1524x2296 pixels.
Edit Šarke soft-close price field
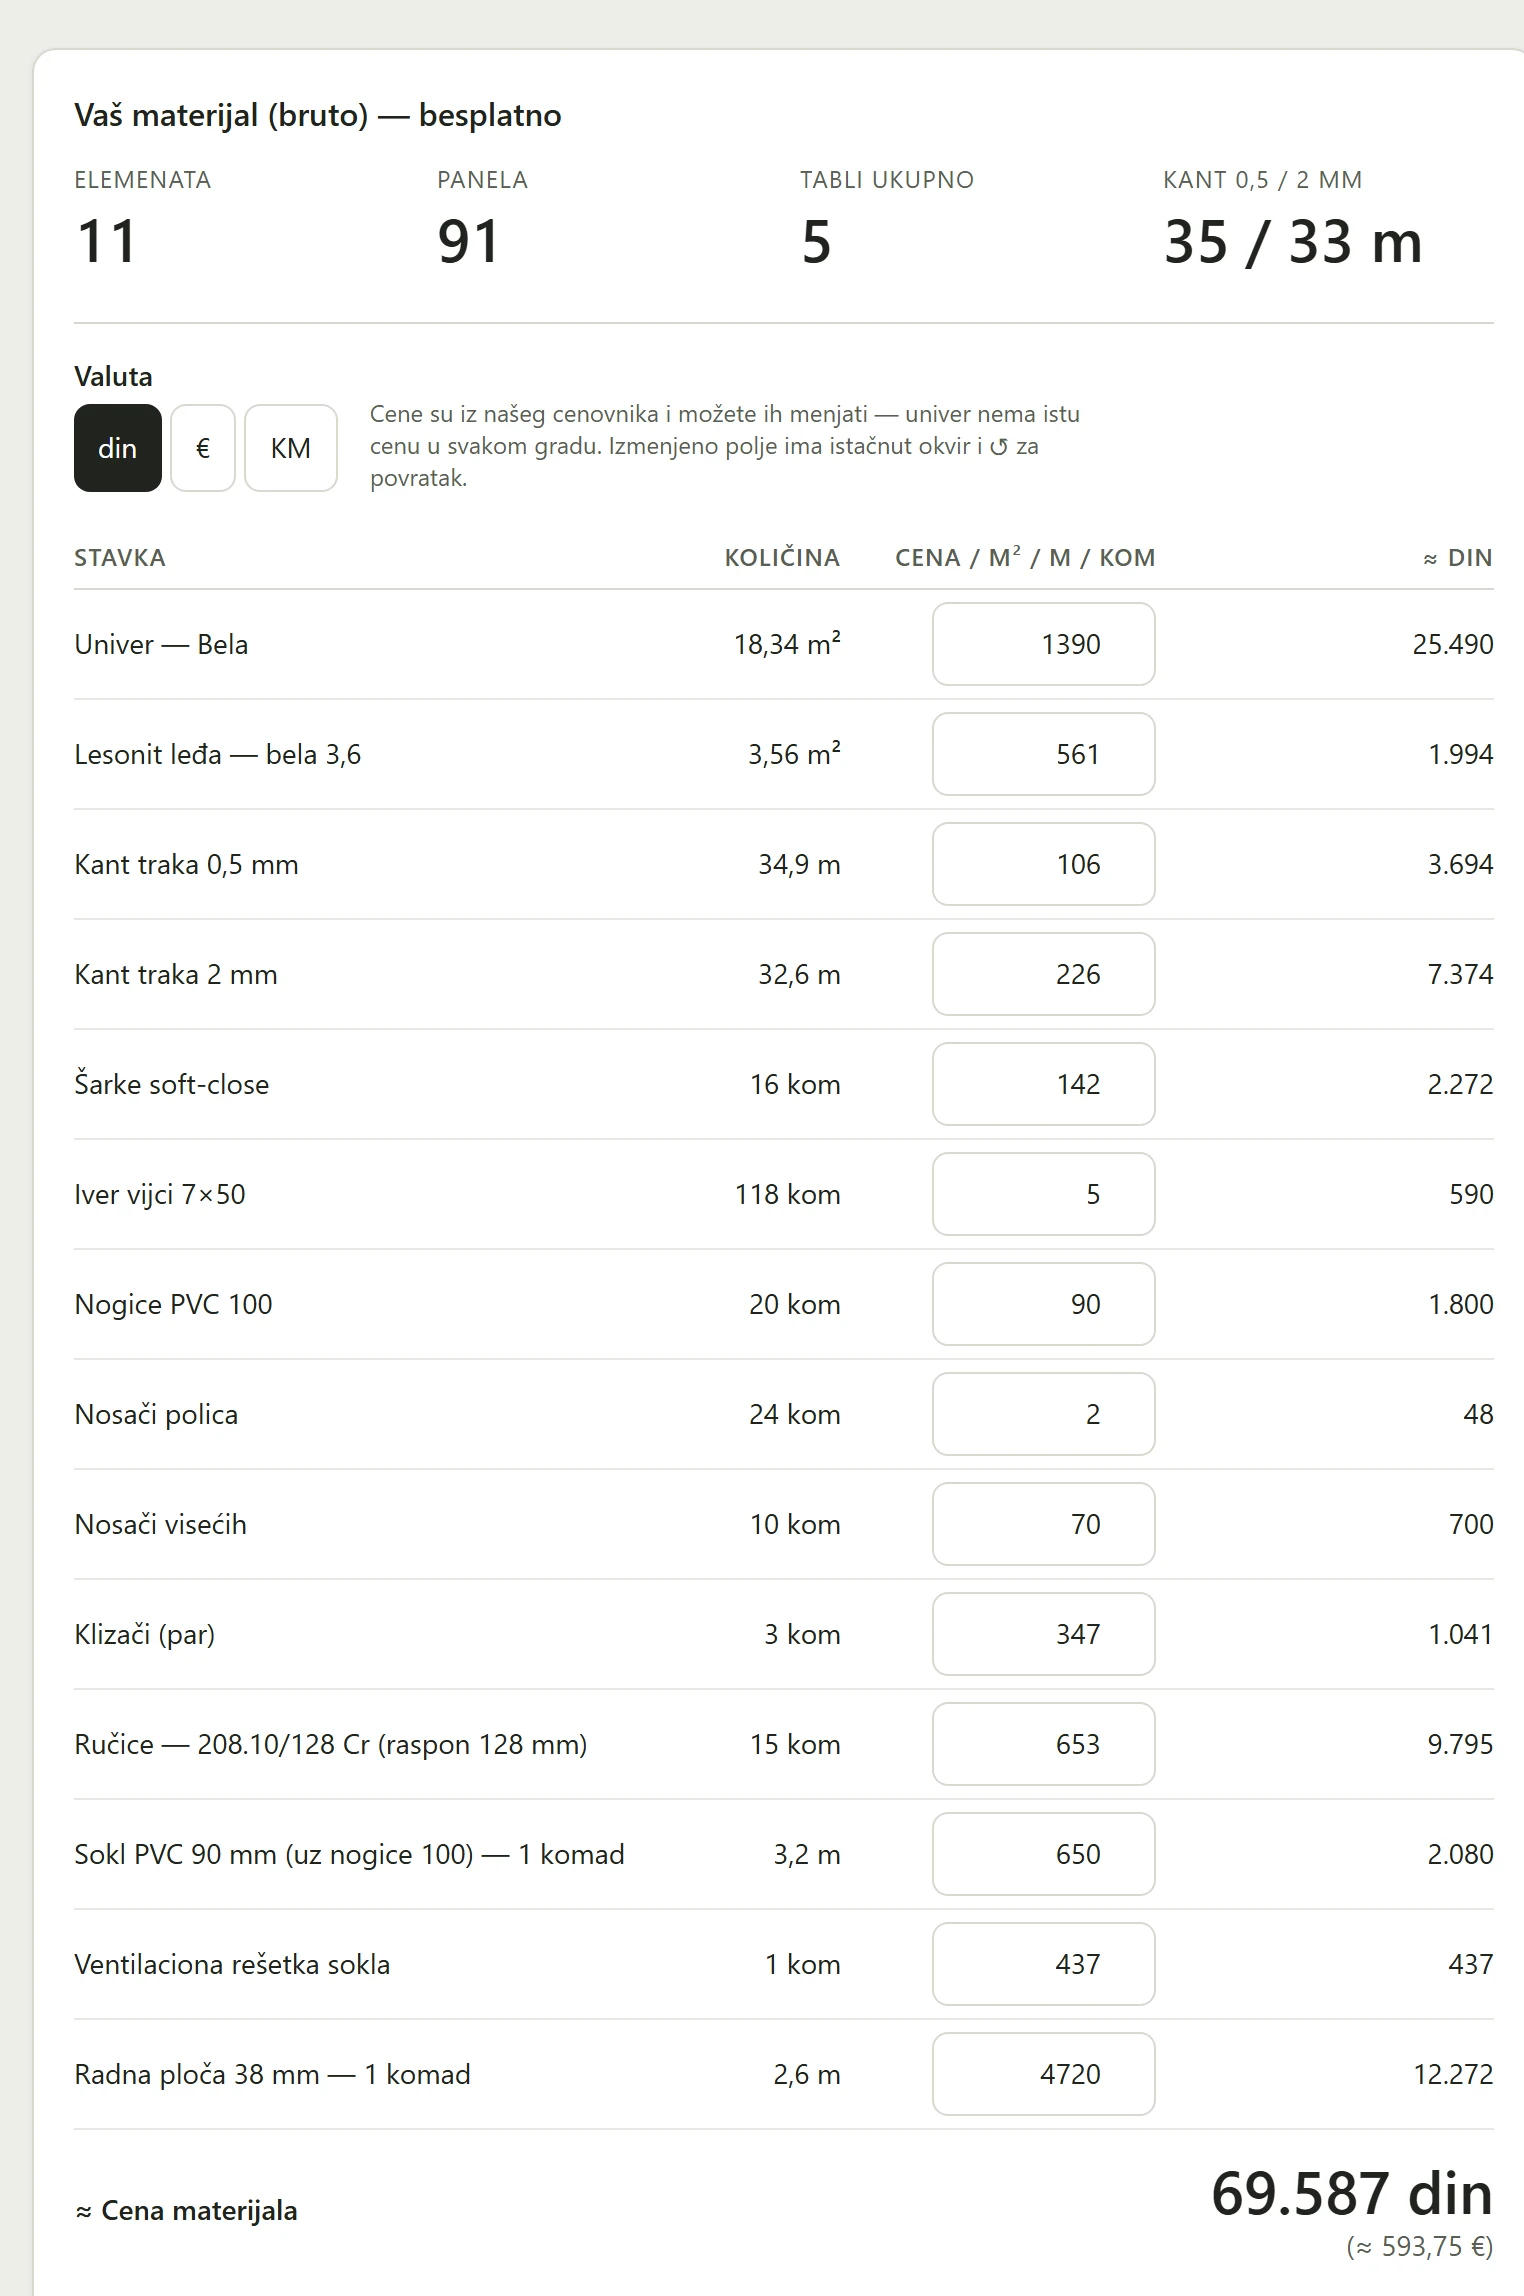pyautogui.click(x=1044, y=1084)
